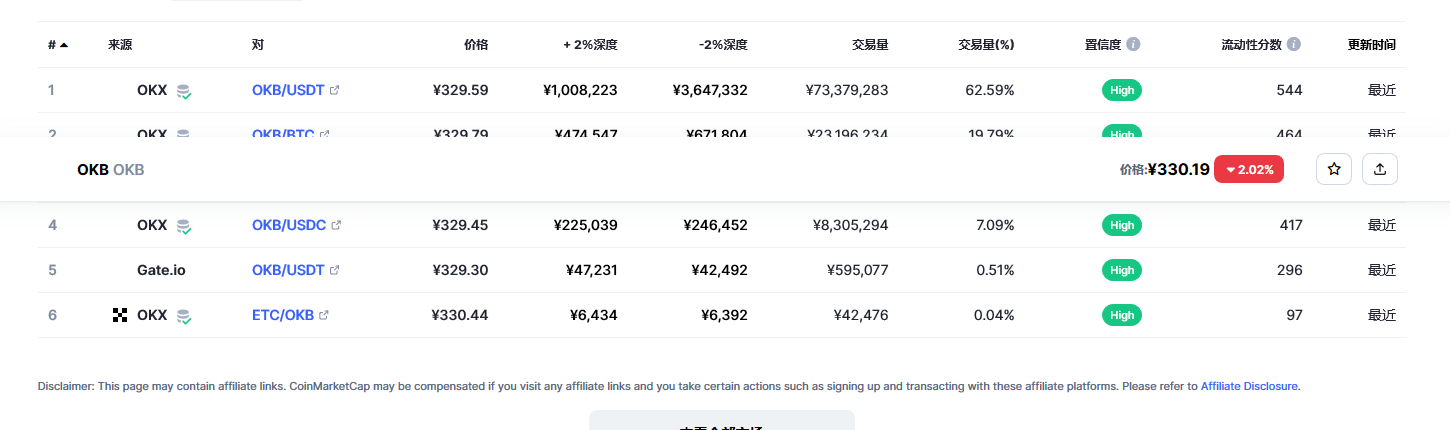Open the Affiliate Disclosure link
The width and height of the screenshot is (1450, 430).
(x=1249, y=386)
